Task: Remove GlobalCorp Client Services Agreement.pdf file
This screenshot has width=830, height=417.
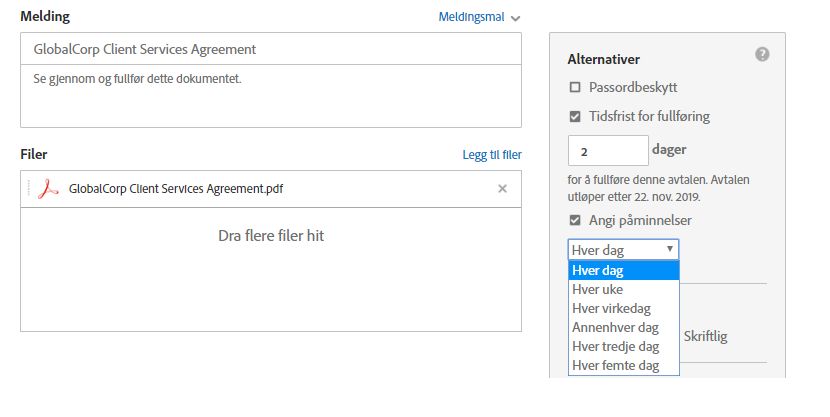Action: (502, 188)
